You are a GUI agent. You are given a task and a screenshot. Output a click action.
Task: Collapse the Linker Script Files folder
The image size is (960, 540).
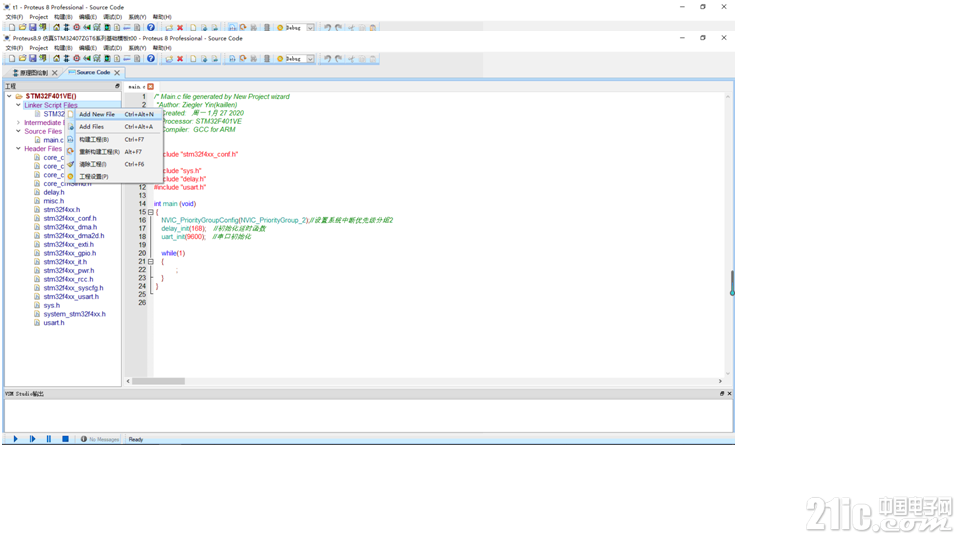point(18,105)
